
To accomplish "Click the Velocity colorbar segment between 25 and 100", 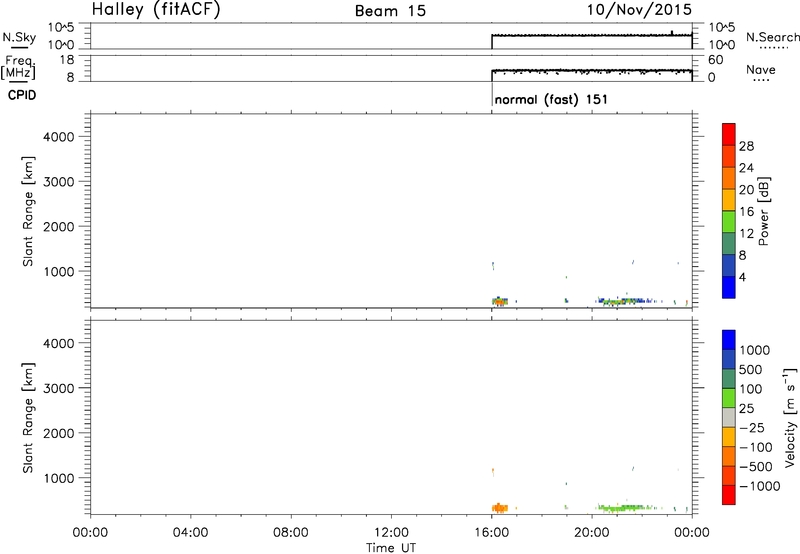I will [x=729, y=398].
